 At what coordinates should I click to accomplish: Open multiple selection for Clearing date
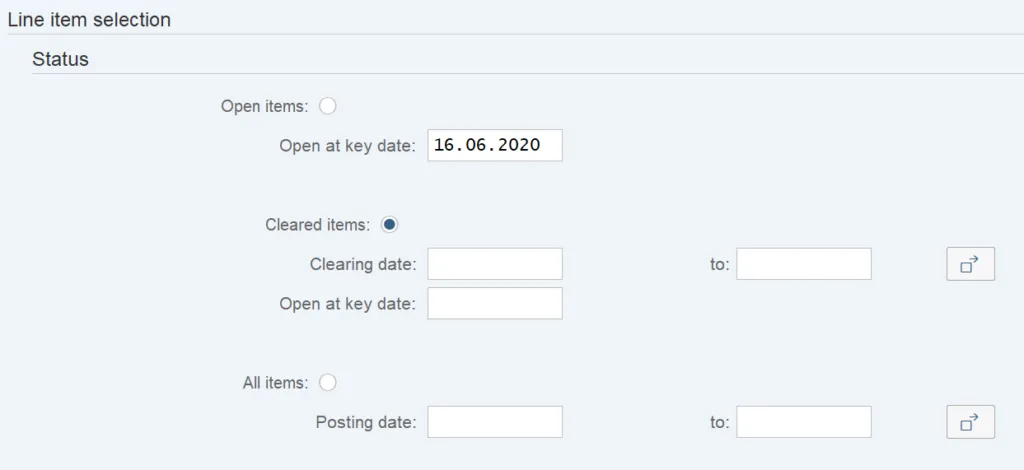pyautogui.click(x=970, y=265)
